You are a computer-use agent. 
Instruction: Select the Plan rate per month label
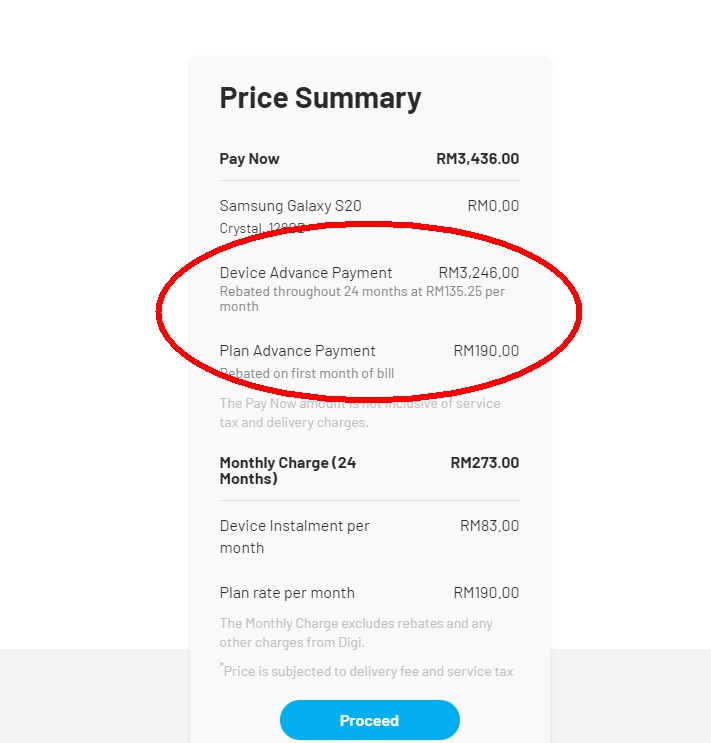(287, 593)
